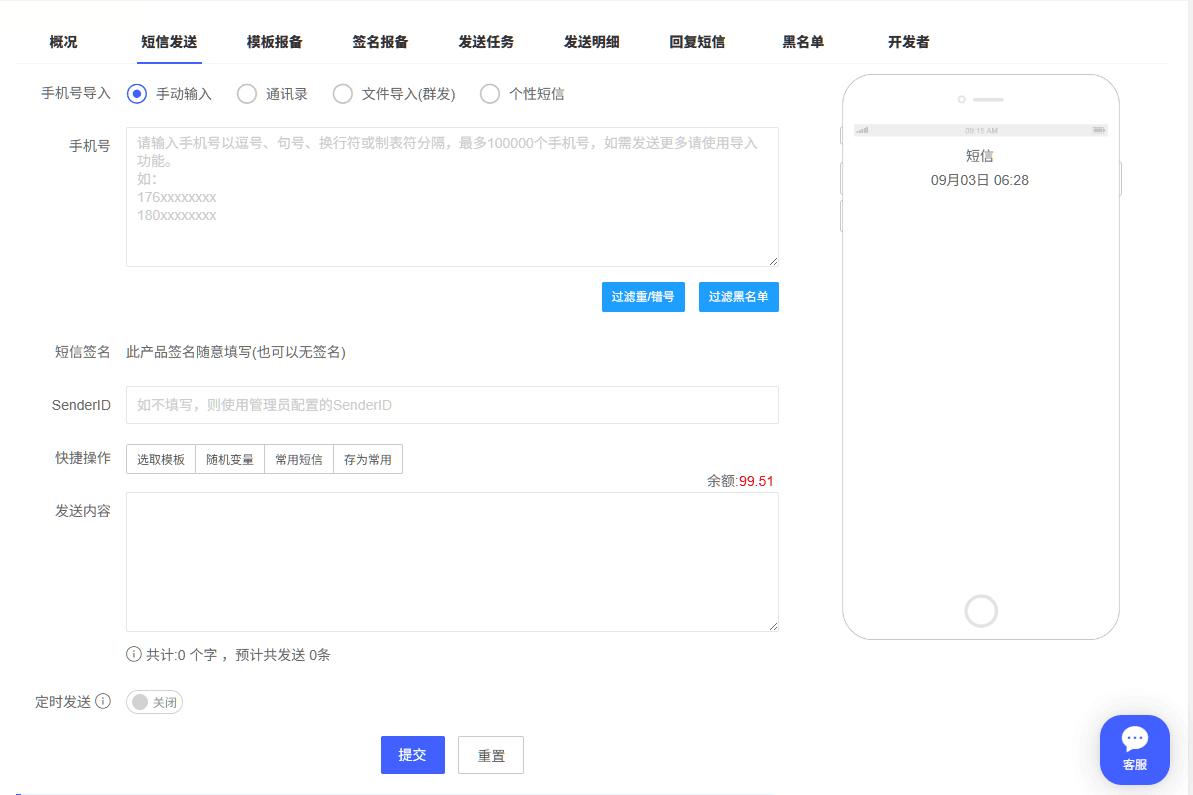Open the 模板报备 tab
1193x795 pixels.
(x=274, y=42)
